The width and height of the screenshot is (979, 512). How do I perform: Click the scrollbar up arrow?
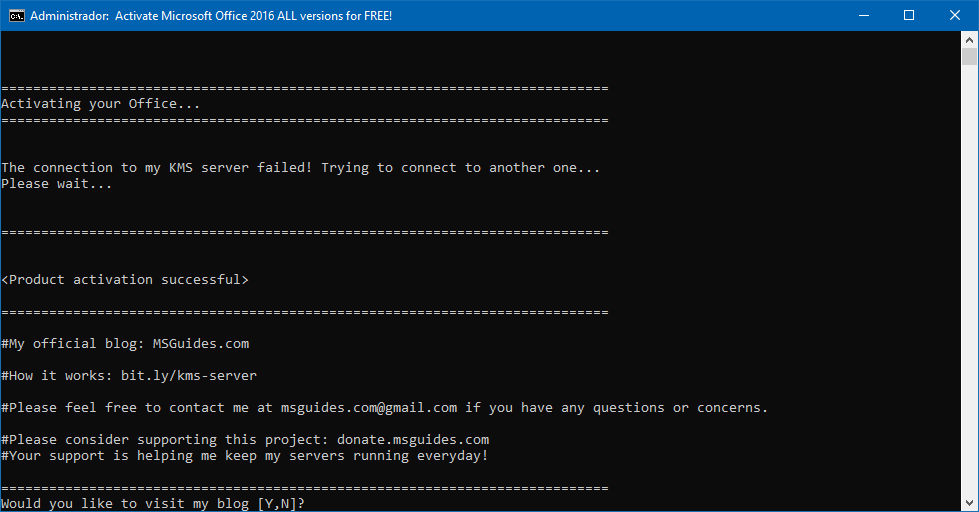tap(970, 39)
